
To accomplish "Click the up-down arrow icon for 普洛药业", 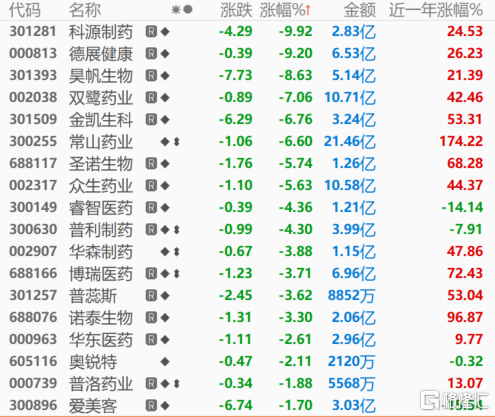I will coord(177,384).
